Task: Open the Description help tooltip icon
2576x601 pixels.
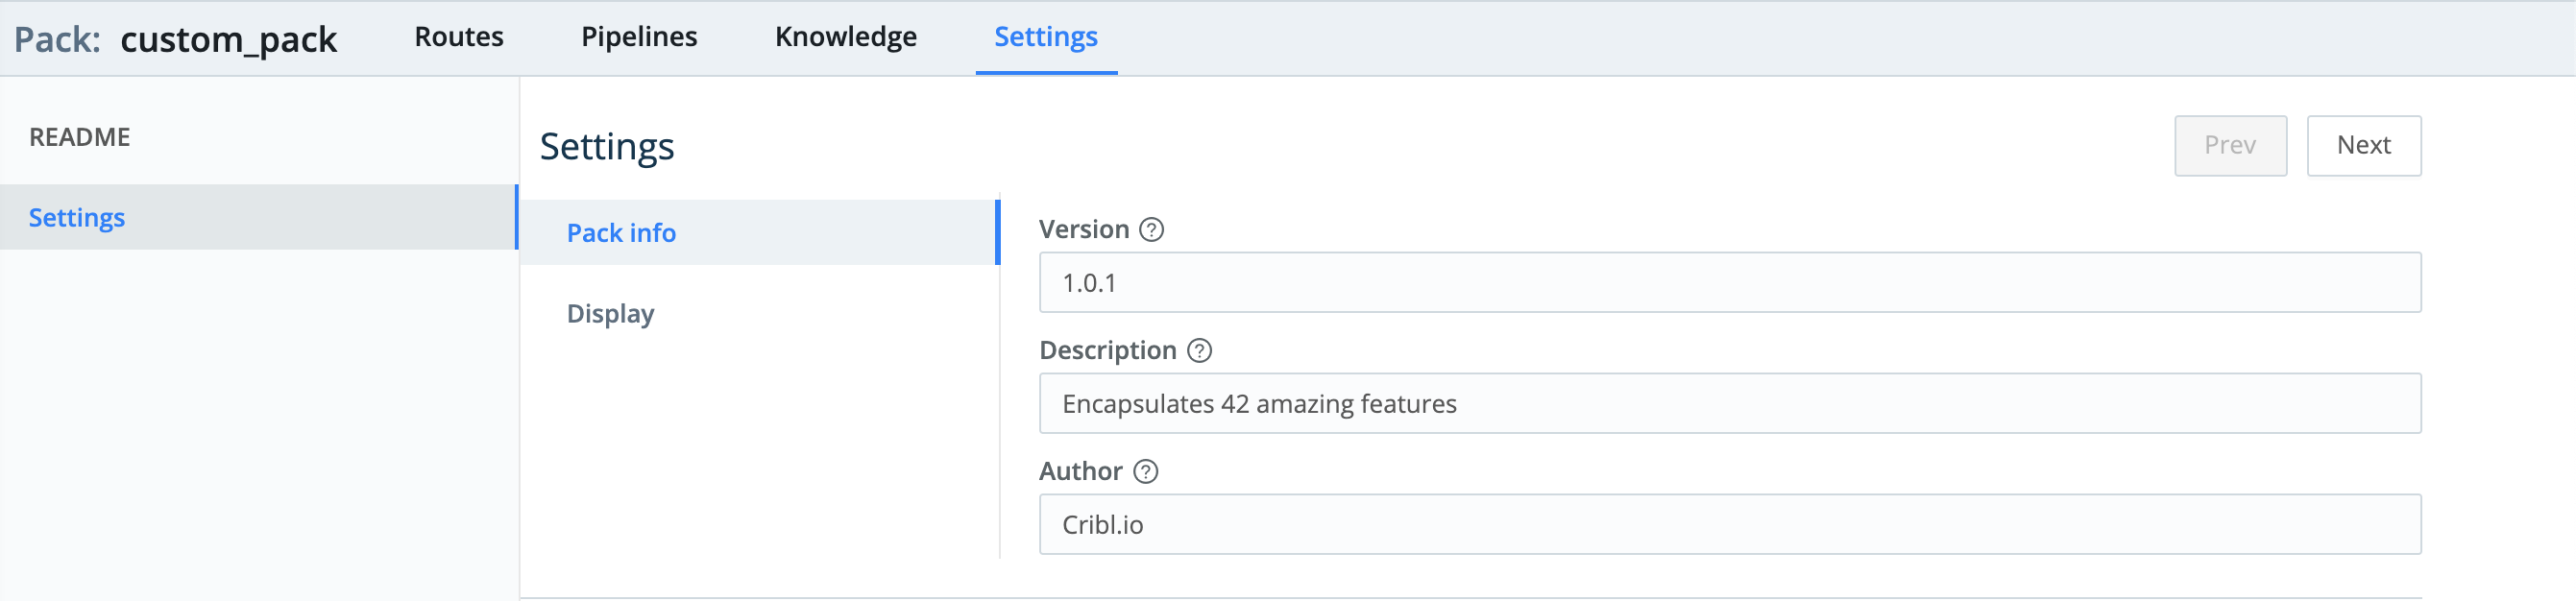Action: click(1200, 350)
